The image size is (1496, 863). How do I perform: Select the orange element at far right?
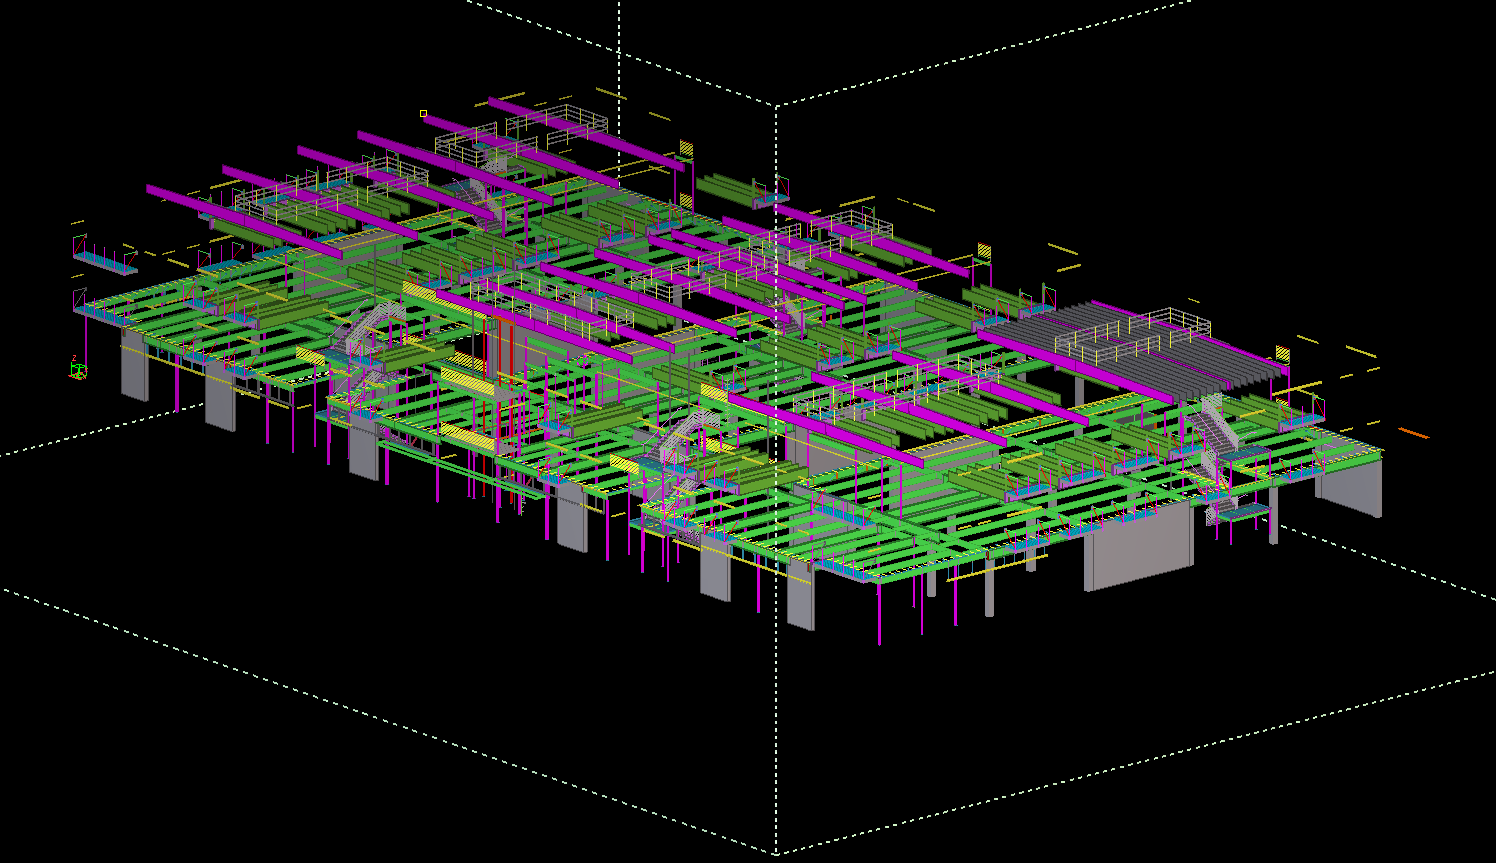pyautogui.click(x=1412, y=432)
